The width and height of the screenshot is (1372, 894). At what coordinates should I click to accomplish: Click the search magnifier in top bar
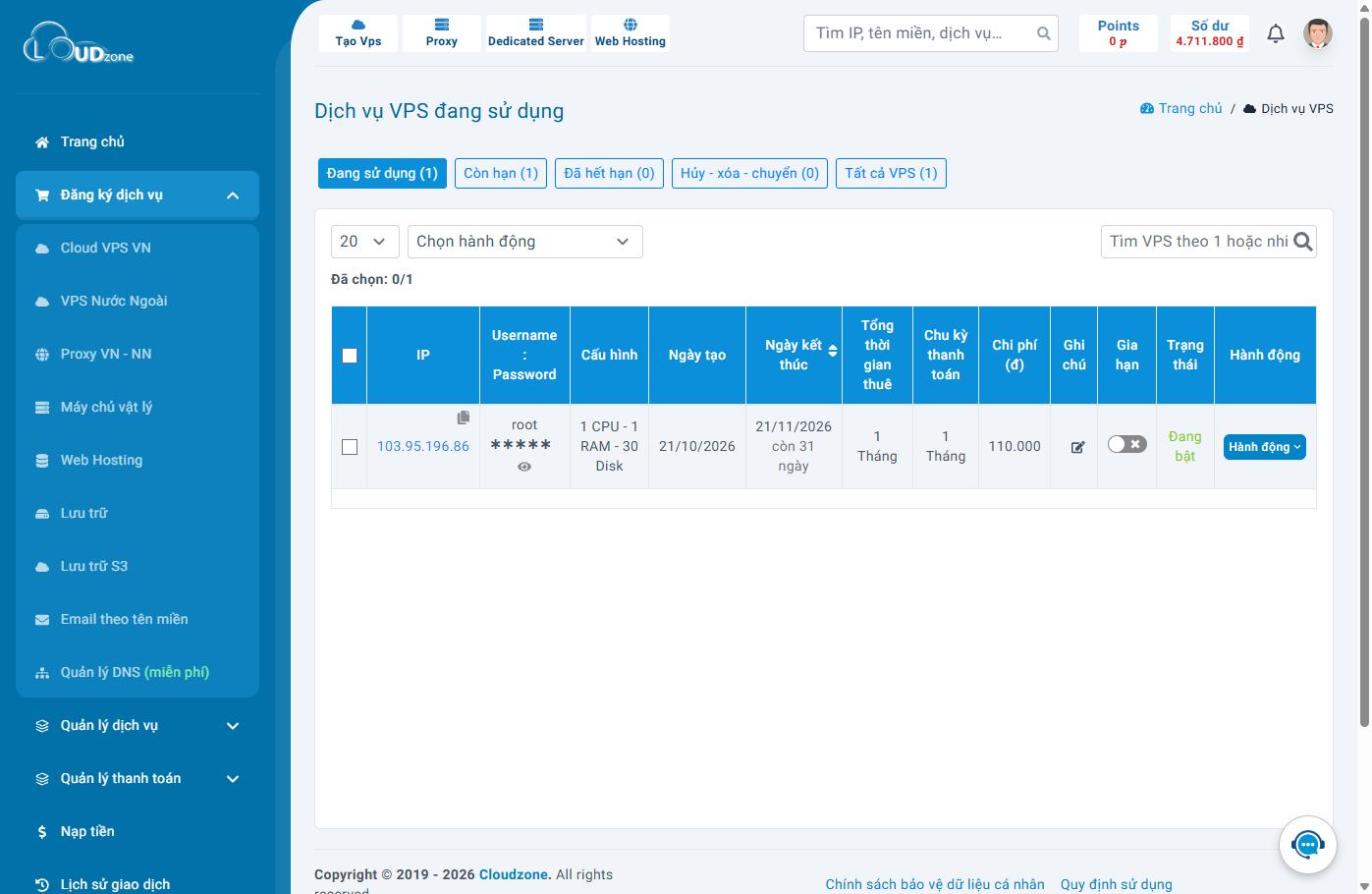point(1043,34)
